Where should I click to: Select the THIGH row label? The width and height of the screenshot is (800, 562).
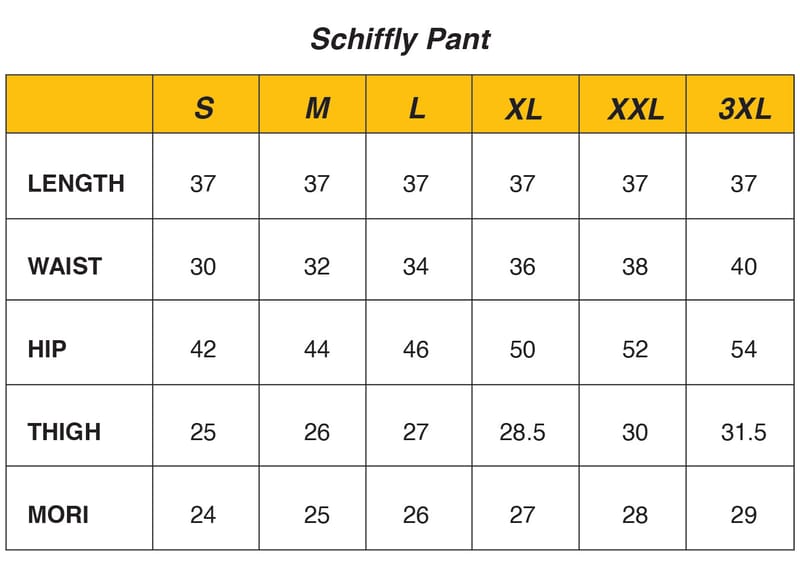[65, 432]
